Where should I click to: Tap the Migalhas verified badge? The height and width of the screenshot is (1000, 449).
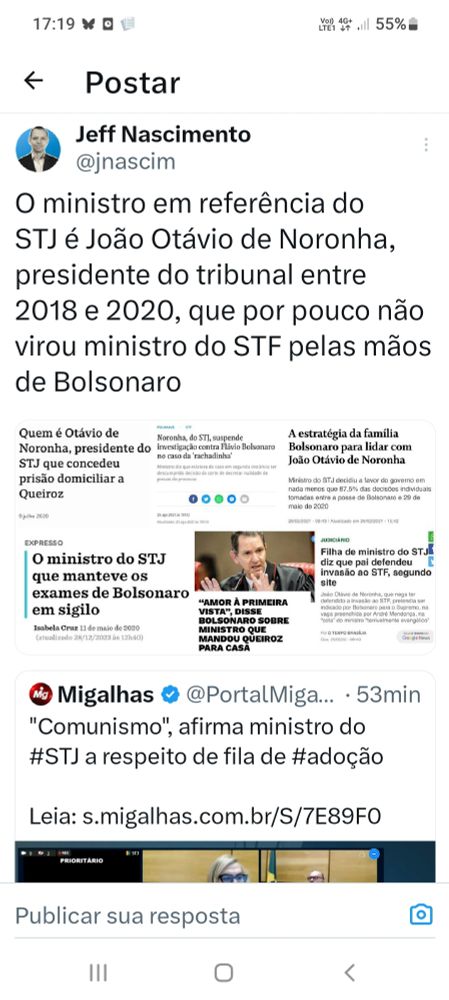(170, 695)
